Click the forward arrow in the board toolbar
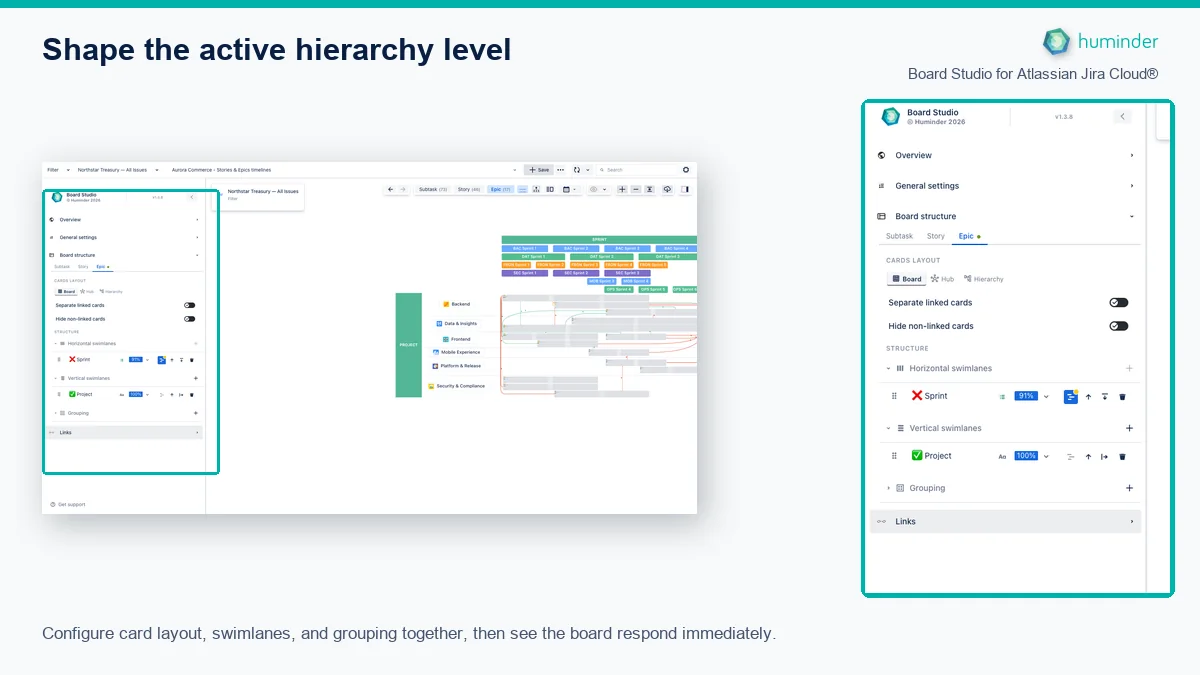This screenshot has width=1200, height=675. click(x=403, y=189)
